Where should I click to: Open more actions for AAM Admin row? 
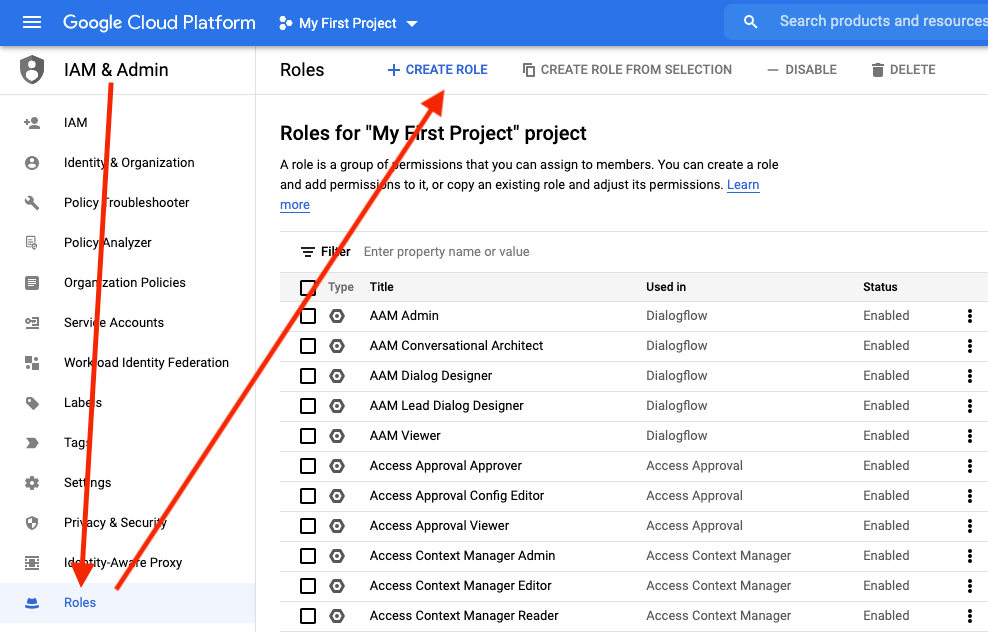(969, 316)
